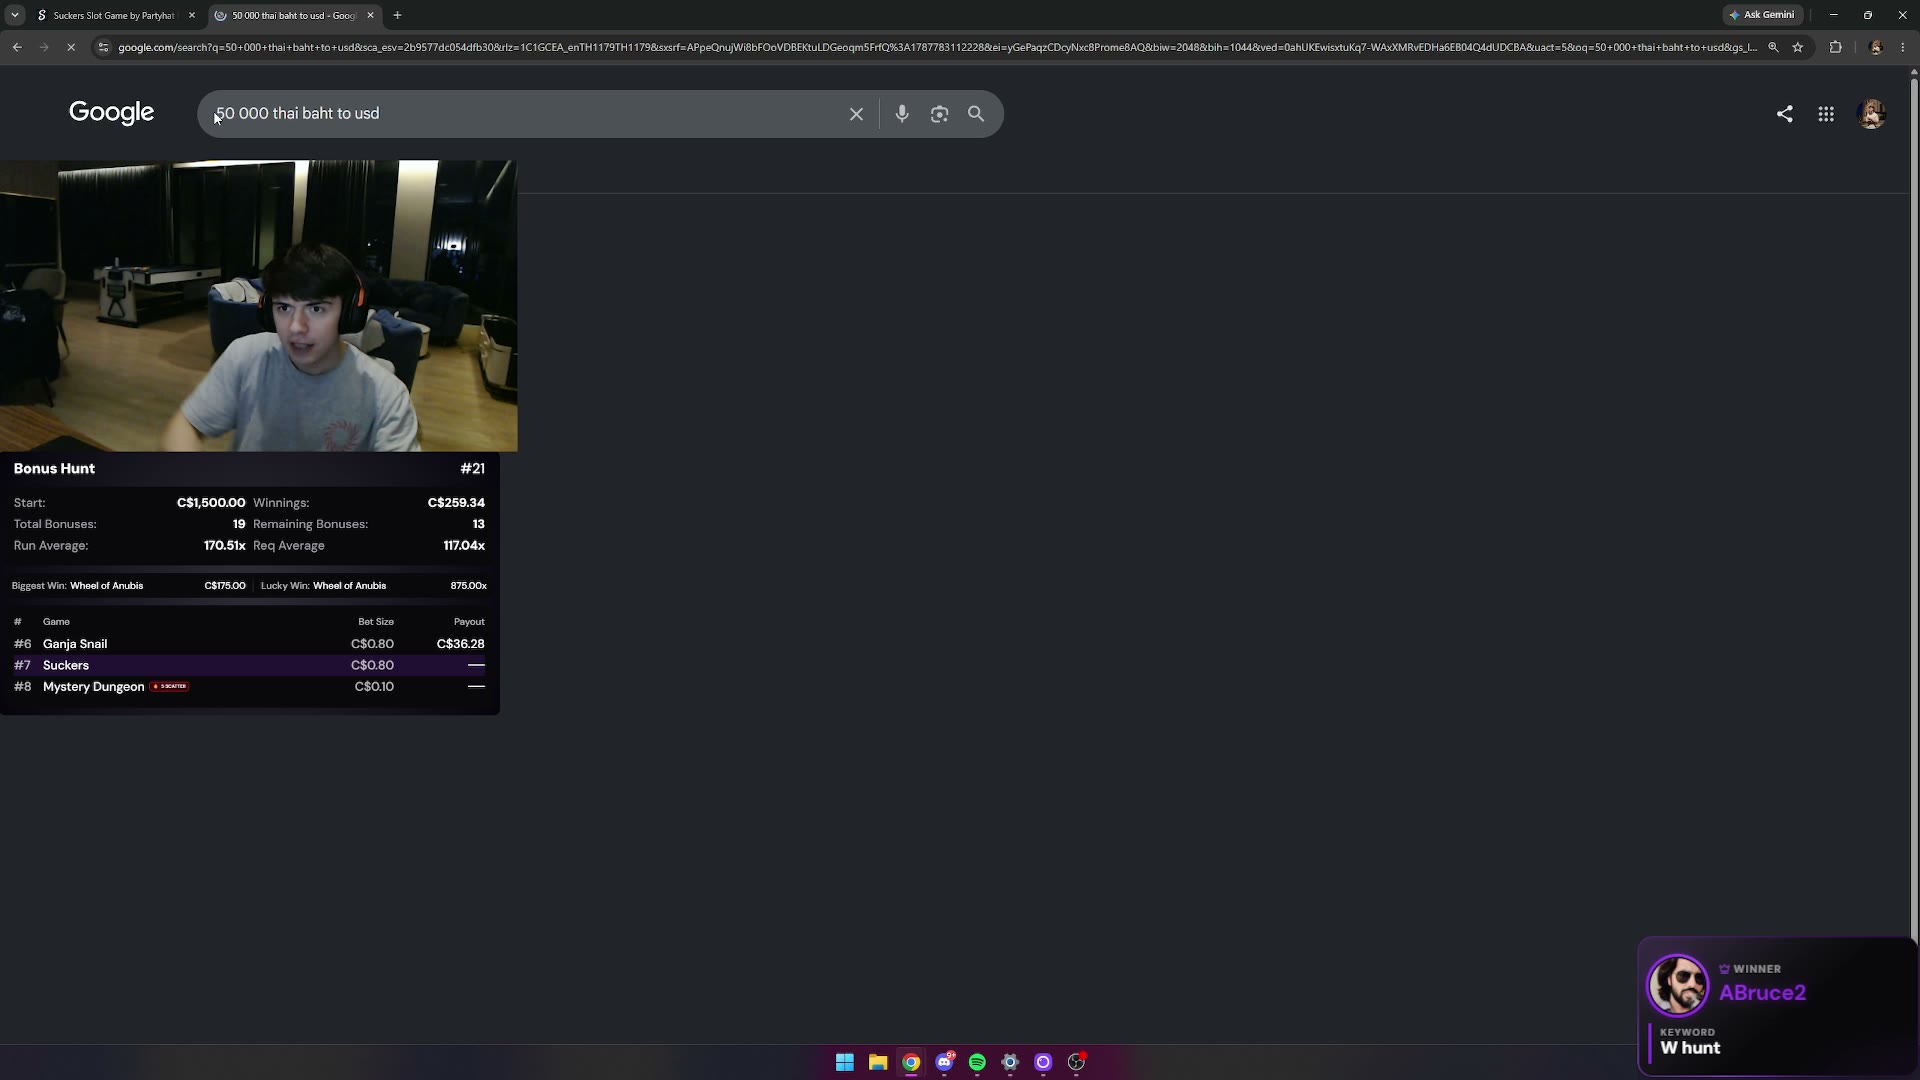Search by image with Google Lens
Screen dimensions: 1920x1080
[x=939, y=114]
